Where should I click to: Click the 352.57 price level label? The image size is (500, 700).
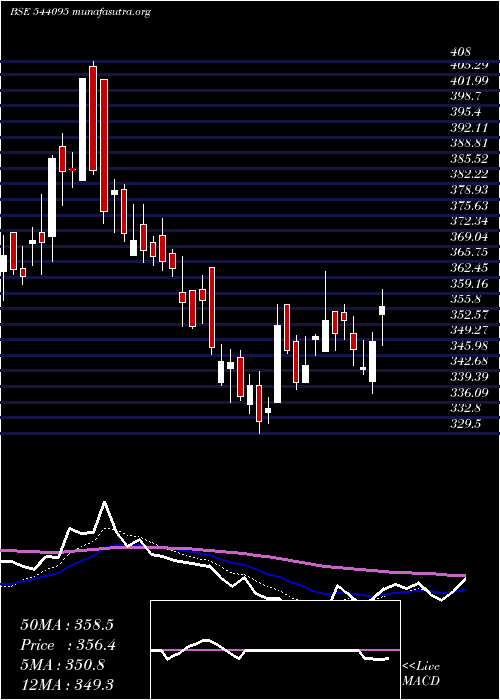point(468,315)
